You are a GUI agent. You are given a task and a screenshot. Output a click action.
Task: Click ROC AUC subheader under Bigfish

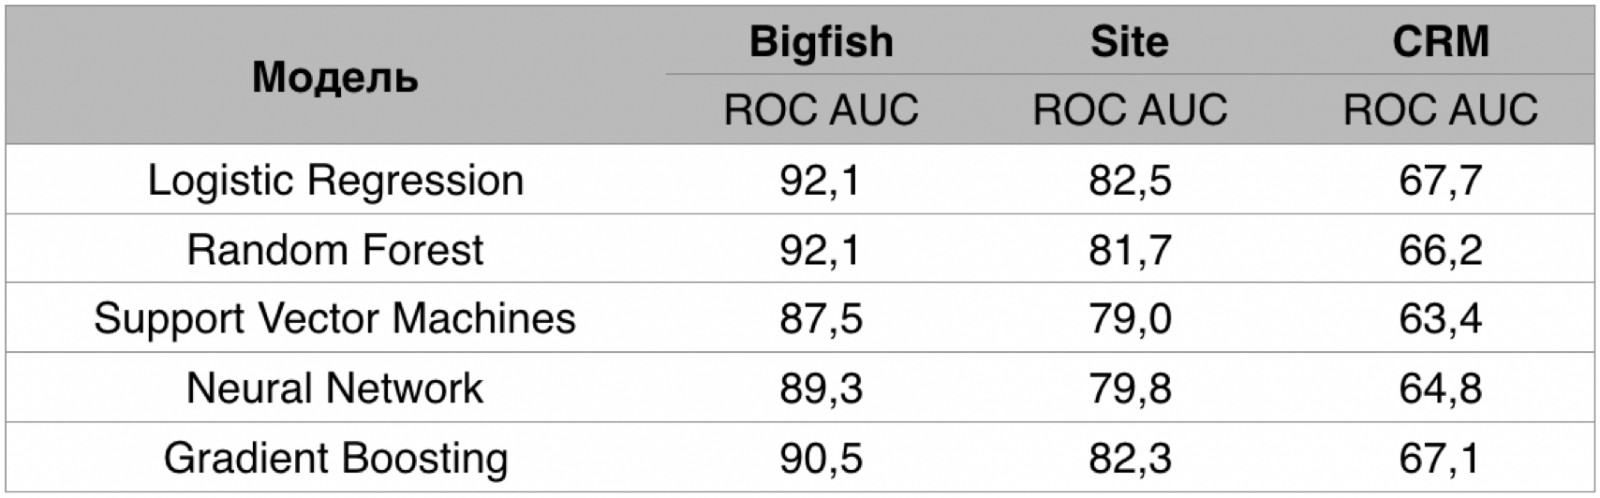coord(821,110)
